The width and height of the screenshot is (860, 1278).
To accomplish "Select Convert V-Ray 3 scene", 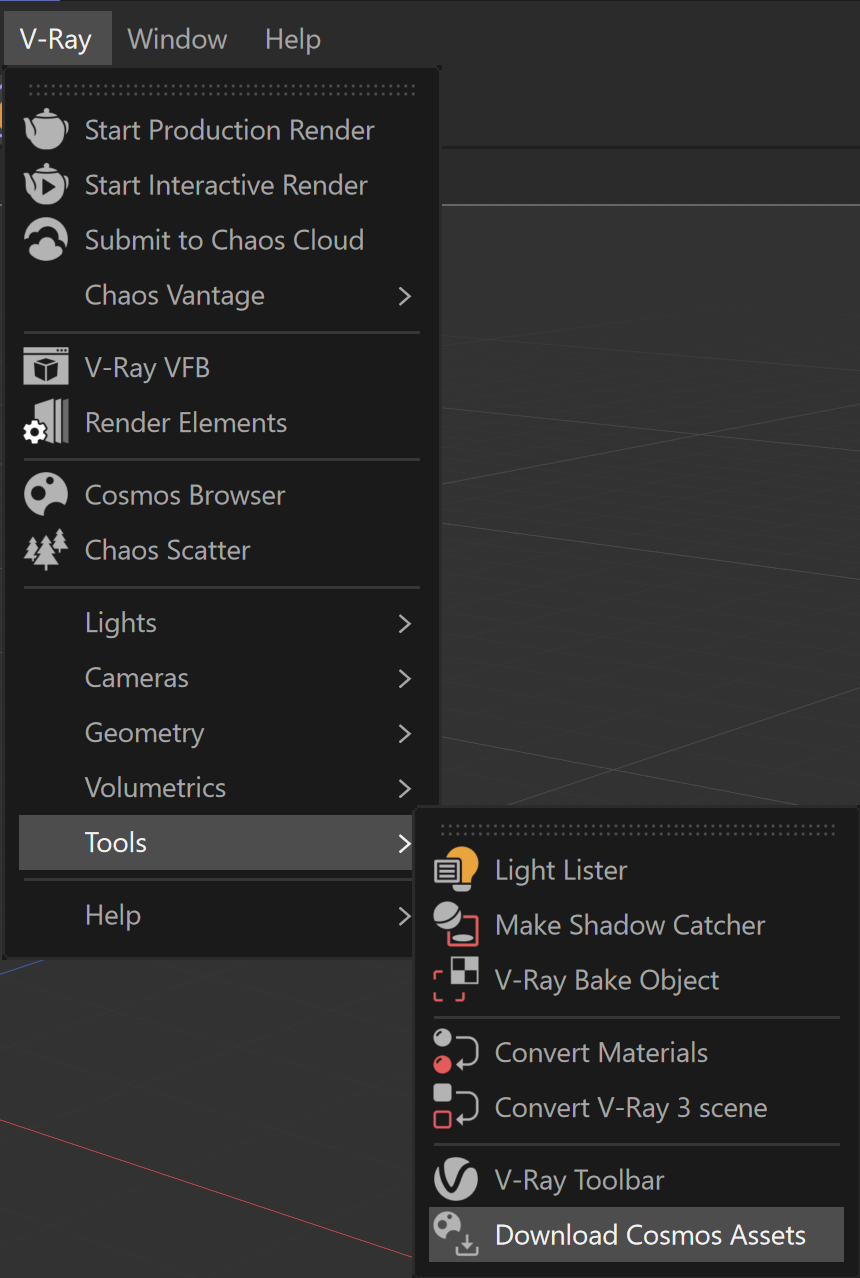I will (x=636, y=1107).
